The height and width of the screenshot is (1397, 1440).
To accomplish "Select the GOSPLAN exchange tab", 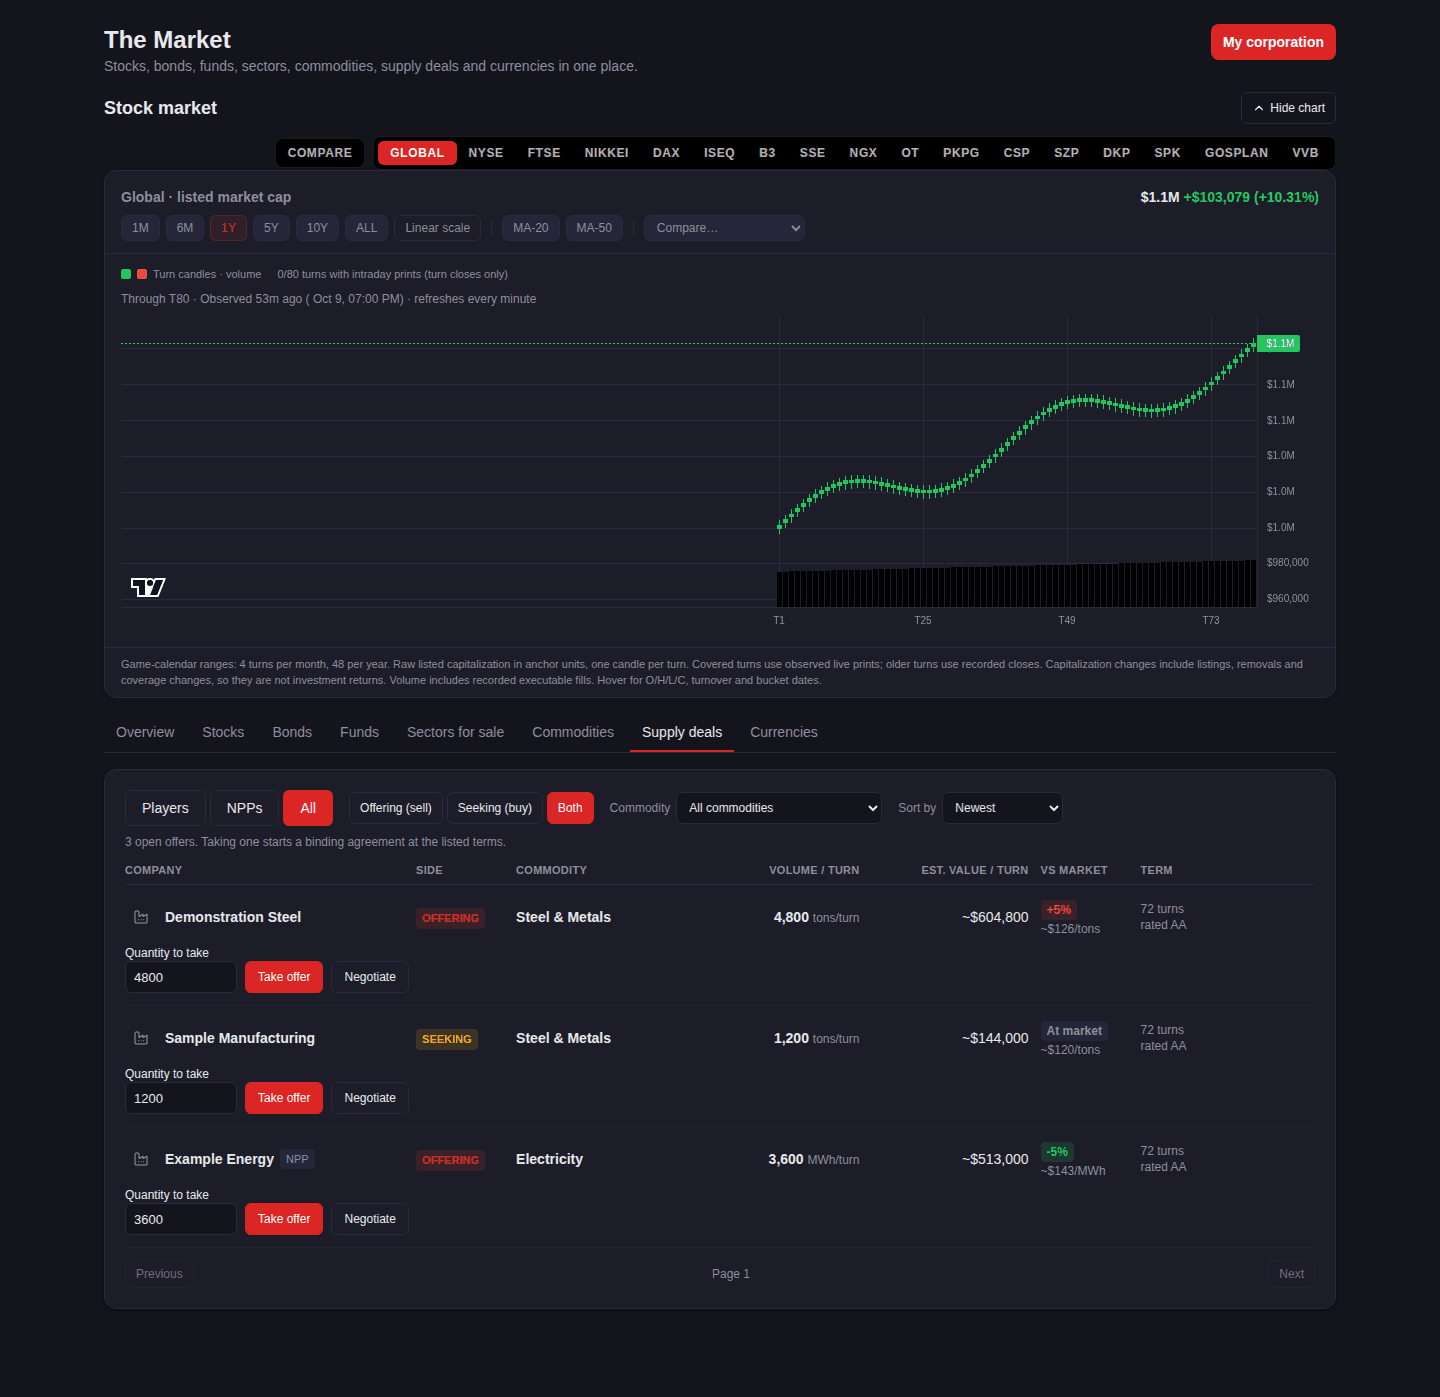I will point(1236,153).
